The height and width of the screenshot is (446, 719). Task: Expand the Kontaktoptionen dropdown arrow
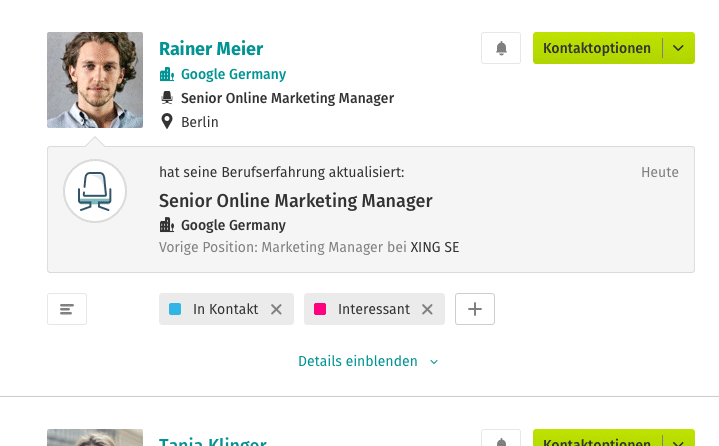click(678, 48)
